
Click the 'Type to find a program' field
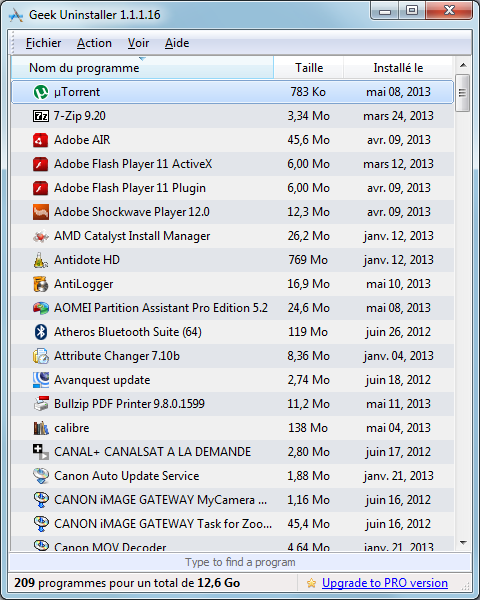pos(240,562)
